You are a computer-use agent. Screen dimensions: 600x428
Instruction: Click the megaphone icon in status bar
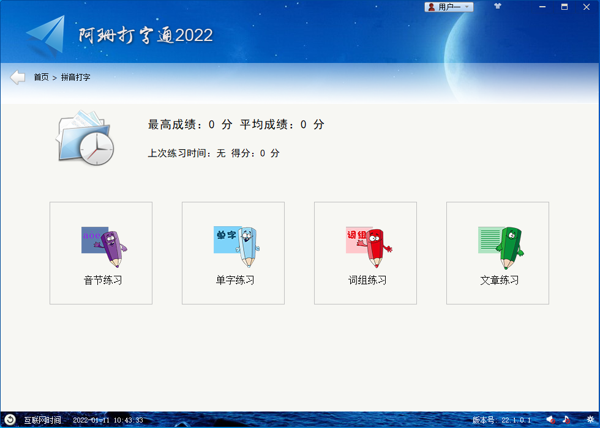tap(550, 419)
